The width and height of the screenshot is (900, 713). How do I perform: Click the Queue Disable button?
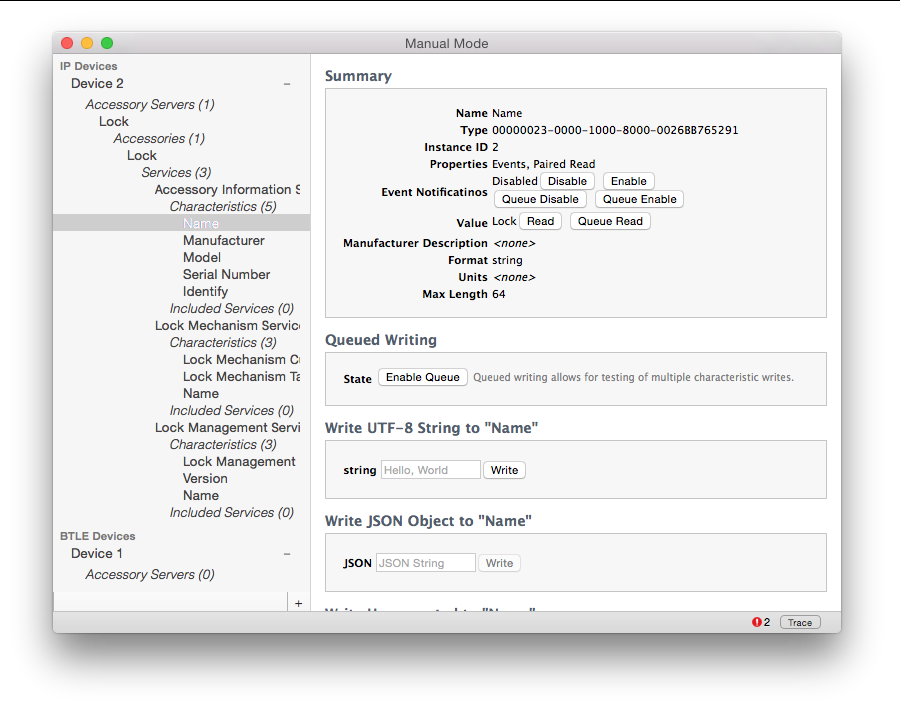tap(540, 199)
